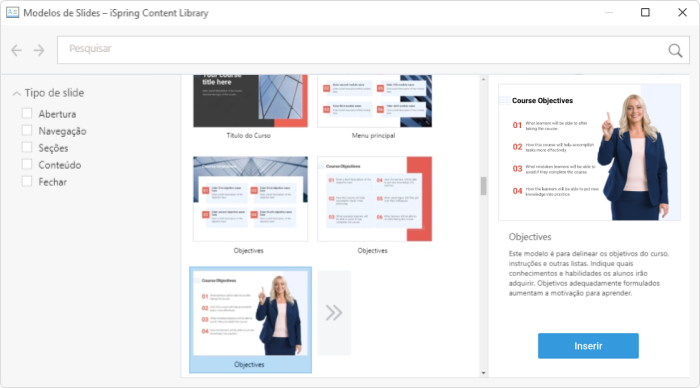Select the Fechar filter checkbox
Screen dimensions: 700x388
[x=27, y=181]
